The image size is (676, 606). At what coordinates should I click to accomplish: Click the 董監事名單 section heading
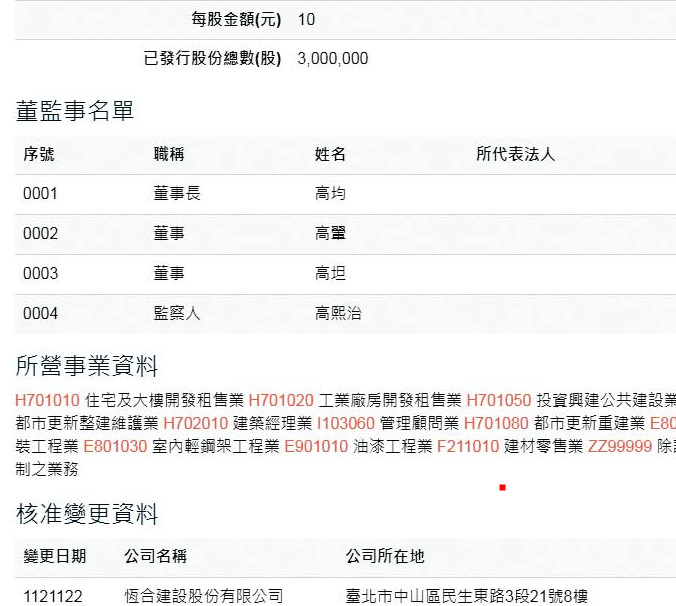(75, 110)
